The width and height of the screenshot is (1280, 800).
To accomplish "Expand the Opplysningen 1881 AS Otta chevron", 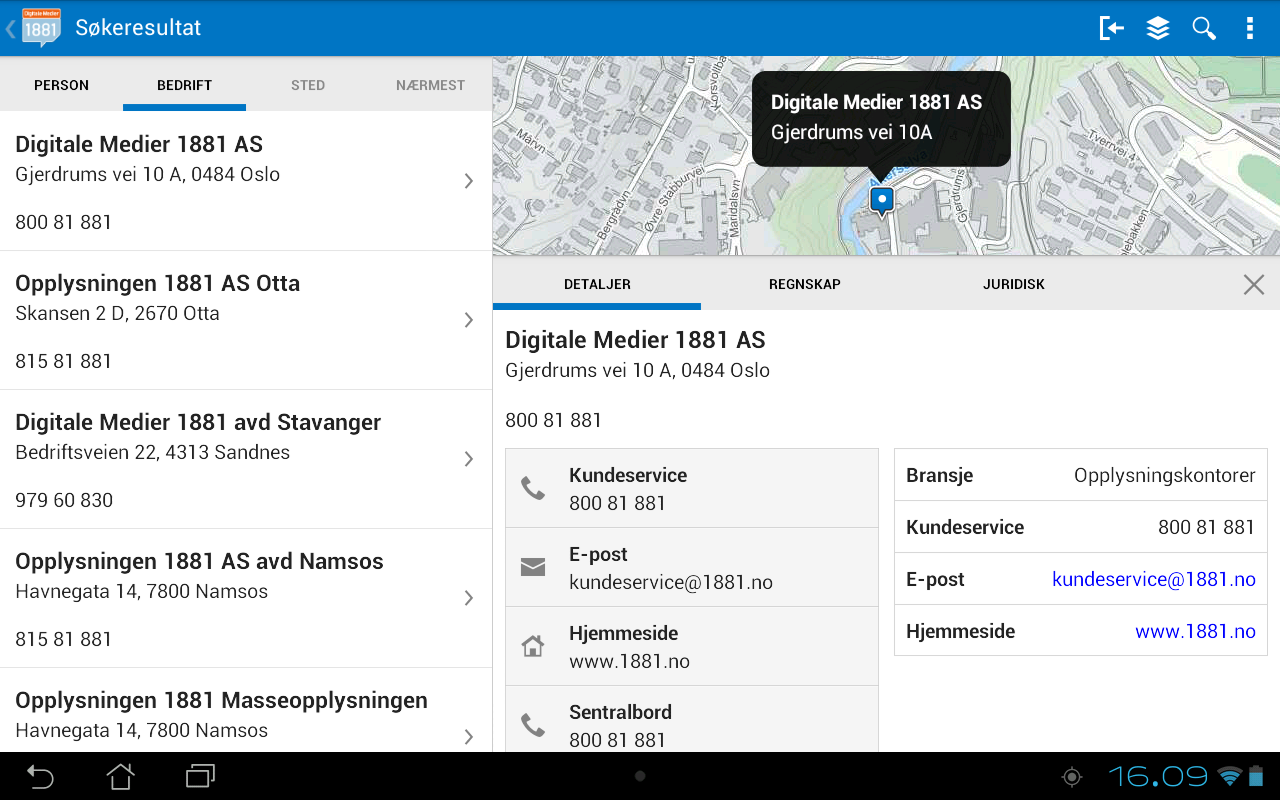I will (468, 320).
